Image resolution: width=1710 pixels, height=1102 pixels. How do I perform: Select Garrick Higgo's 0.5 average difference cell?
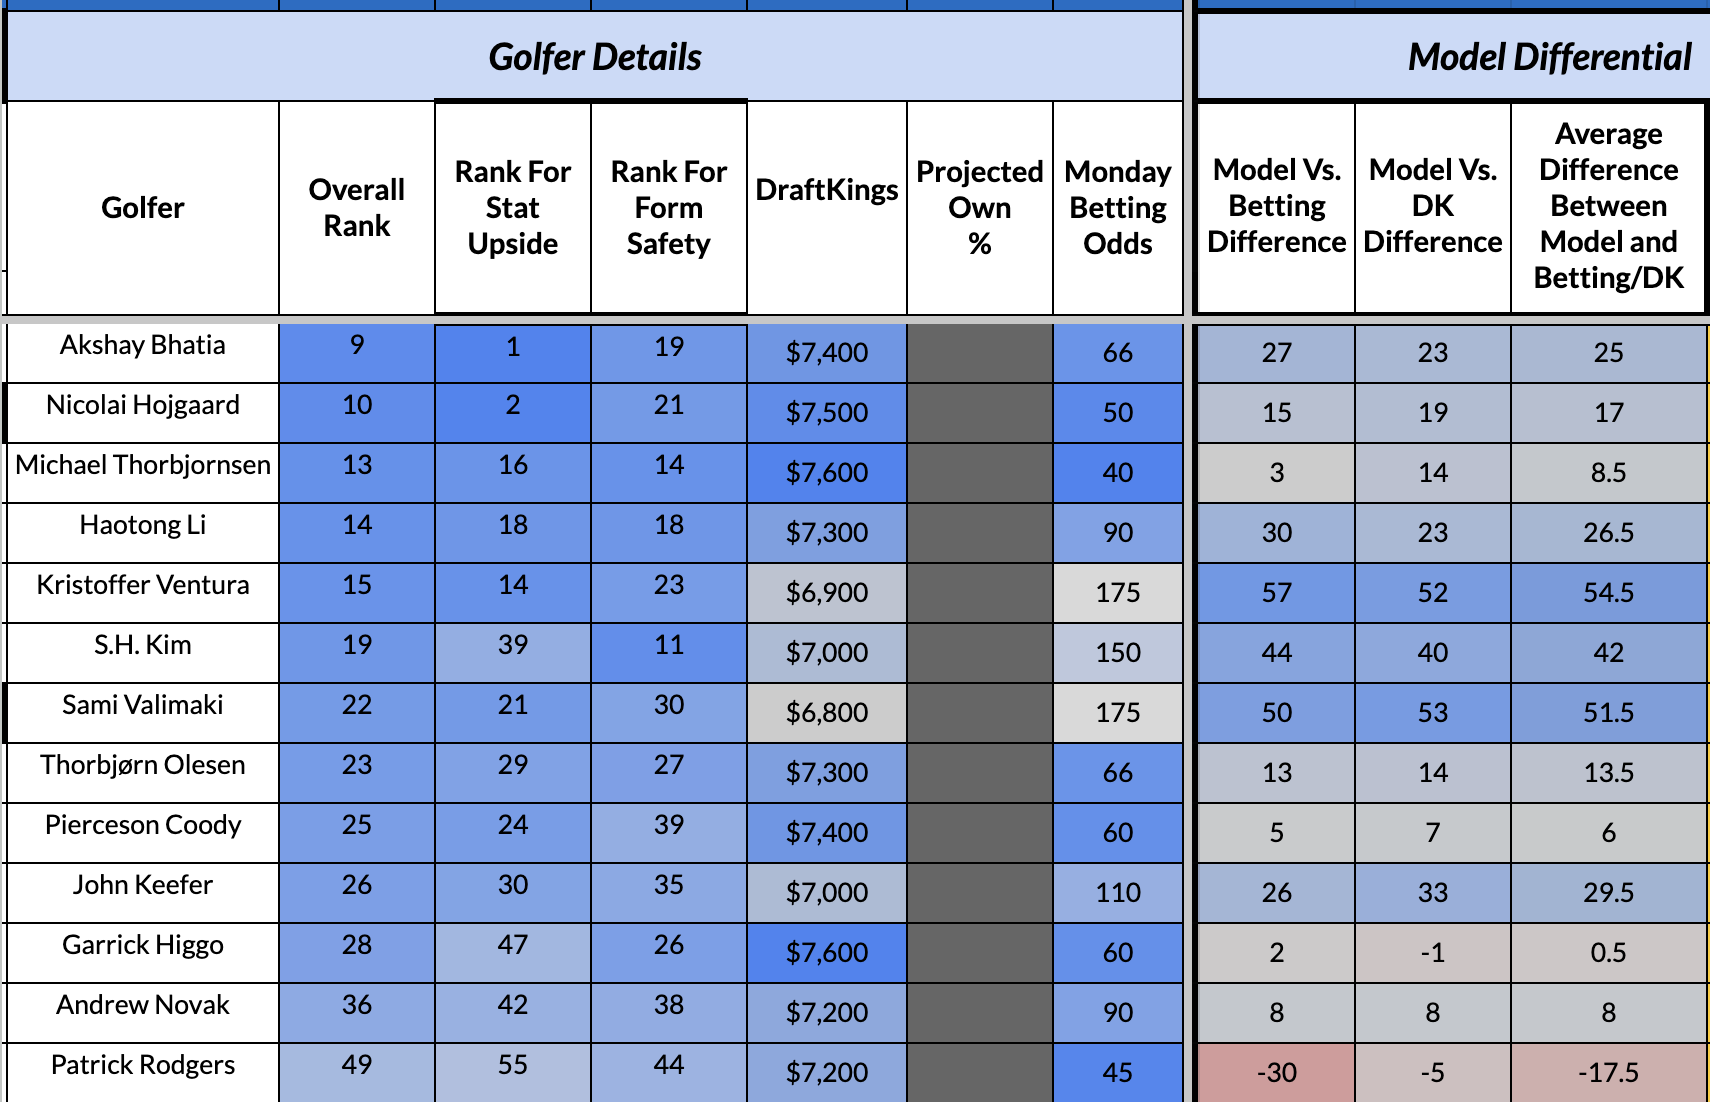1608,952
